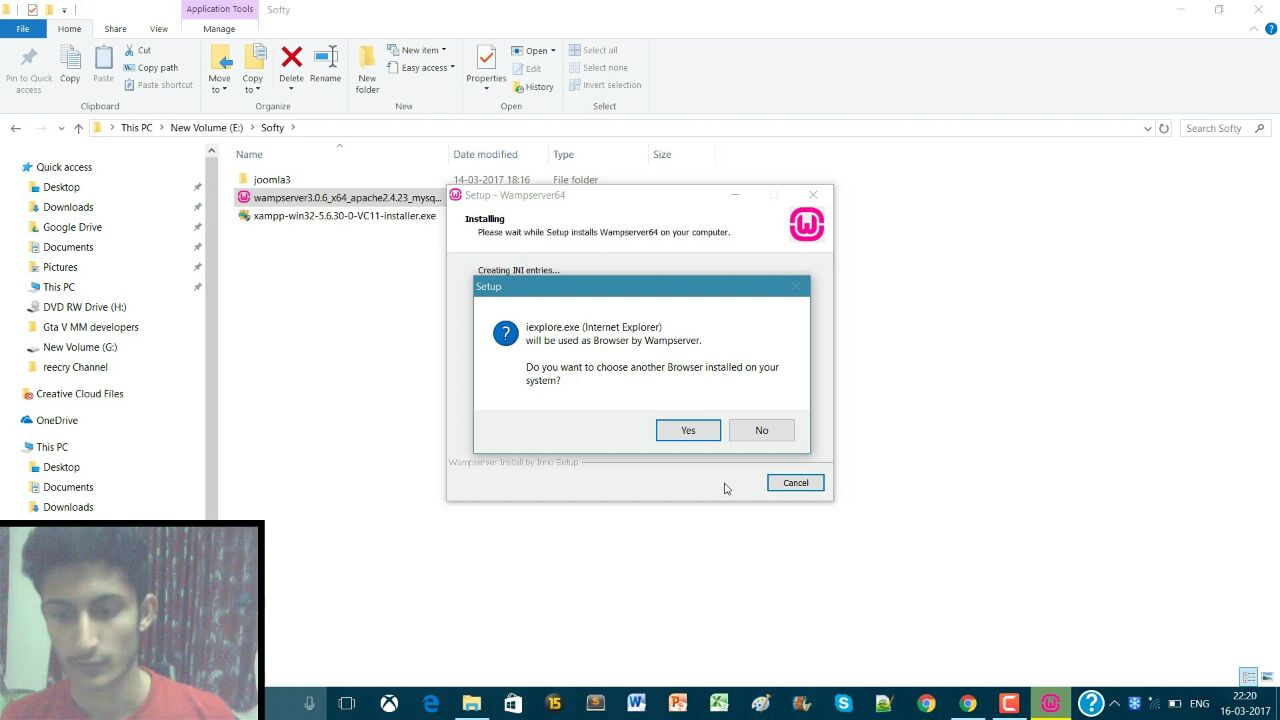Click No in the Setup dialog
The height and width of the screenshot is (720, 1280).
pos(762,430)
